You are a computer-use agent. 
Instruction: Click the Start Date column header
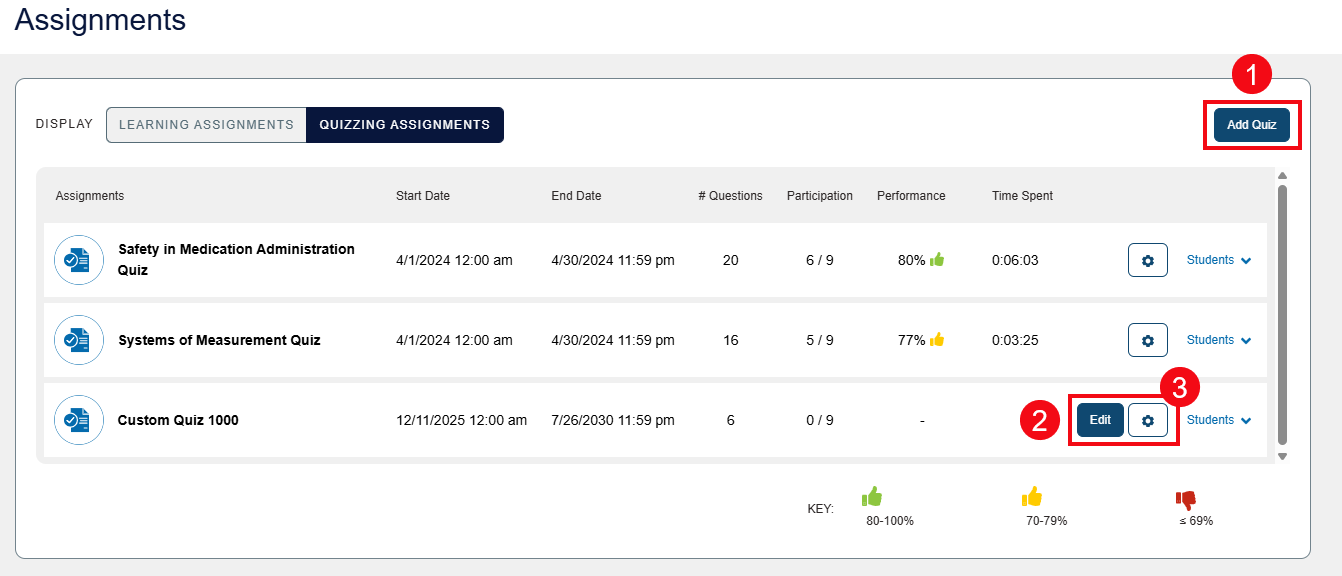point(422,195)
